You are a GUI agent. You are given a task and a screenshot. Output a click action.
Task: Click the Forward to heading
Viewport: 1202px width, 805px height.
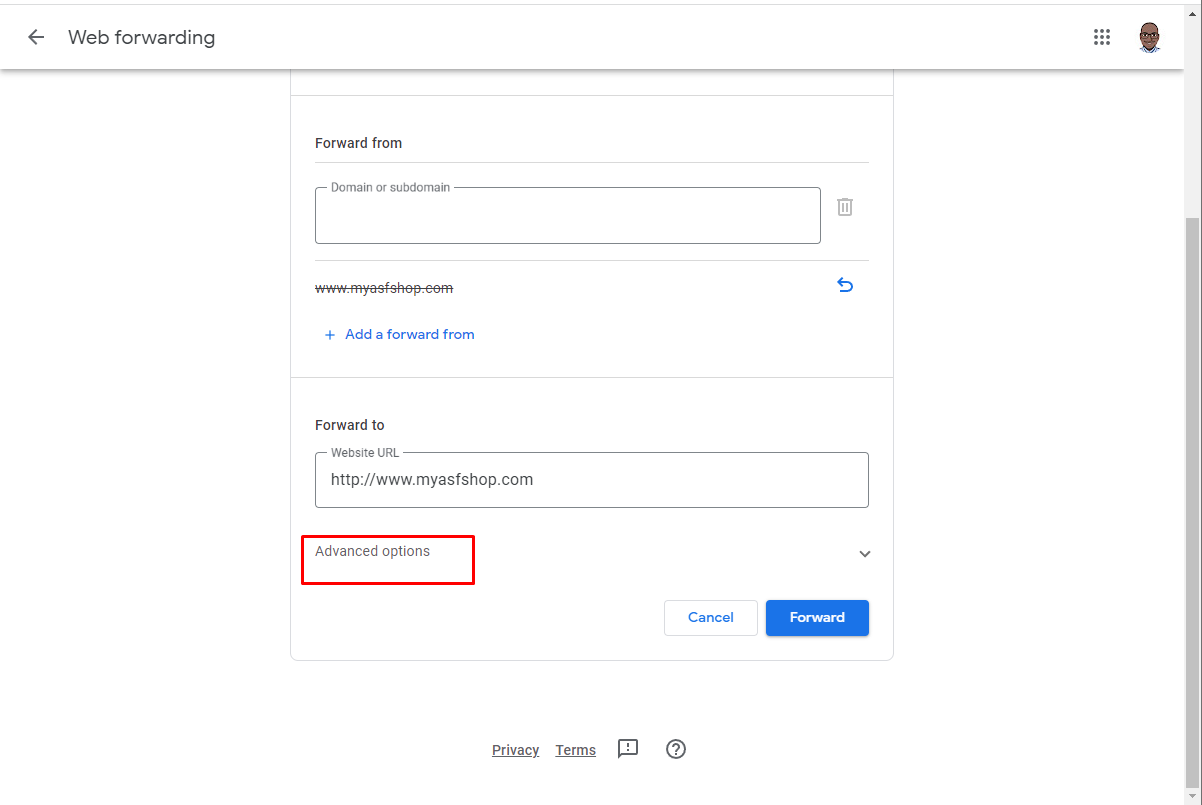(x=350, y=425)
